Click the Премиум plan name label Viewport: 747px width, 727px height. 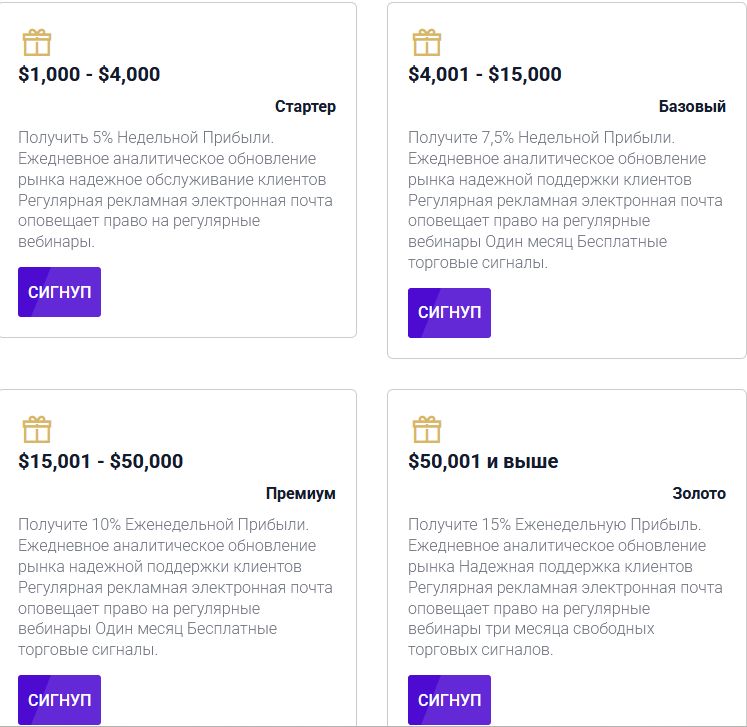coord(301,493)
